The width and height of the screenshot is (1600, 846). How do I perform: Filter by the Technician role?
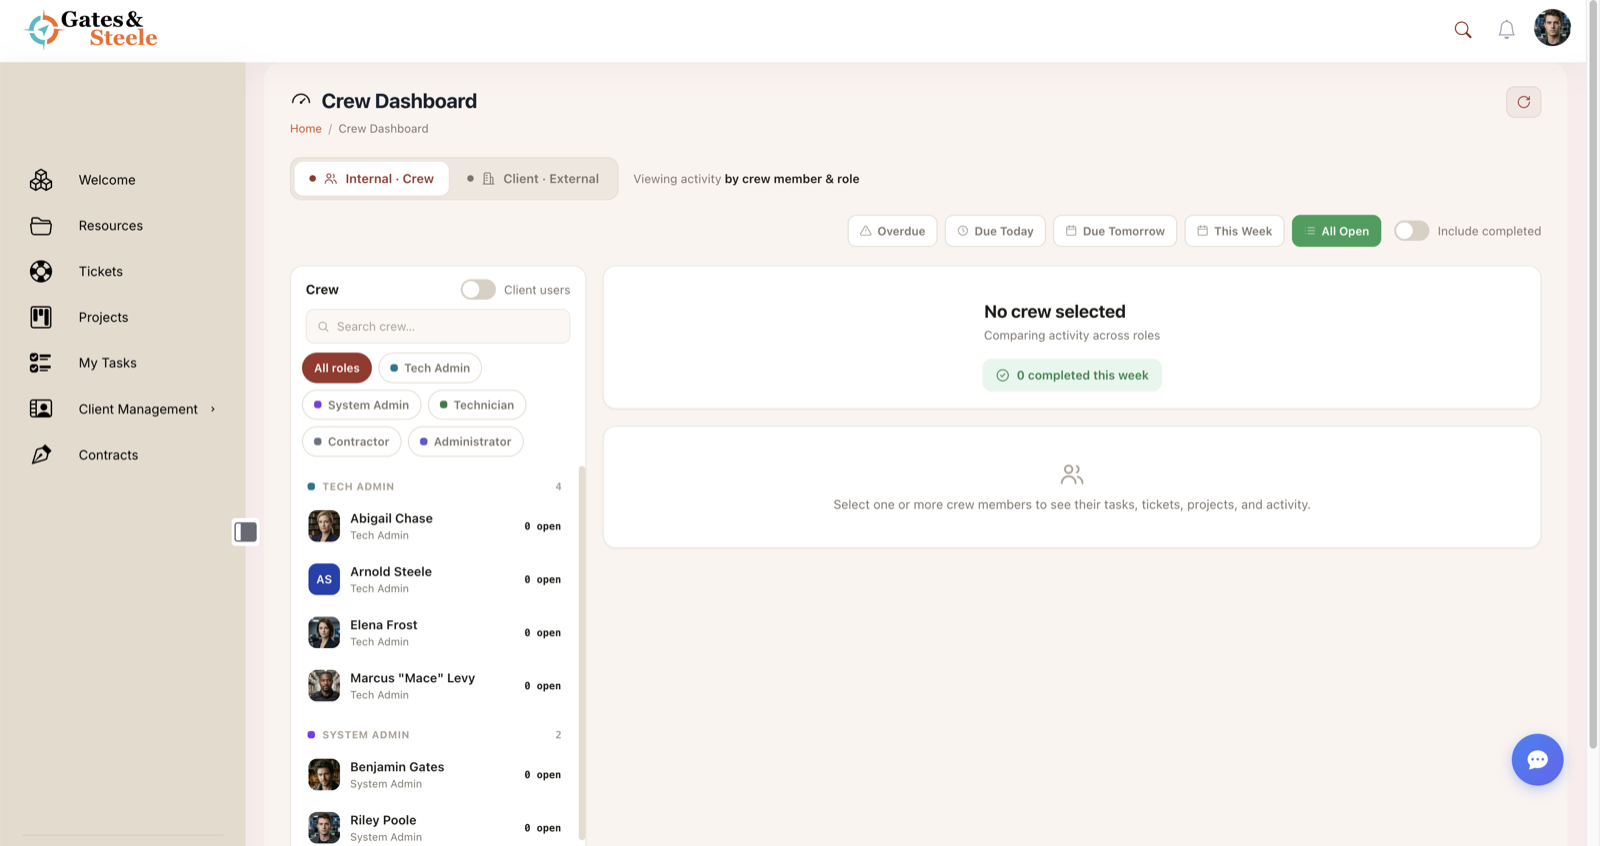coord(477,405)
